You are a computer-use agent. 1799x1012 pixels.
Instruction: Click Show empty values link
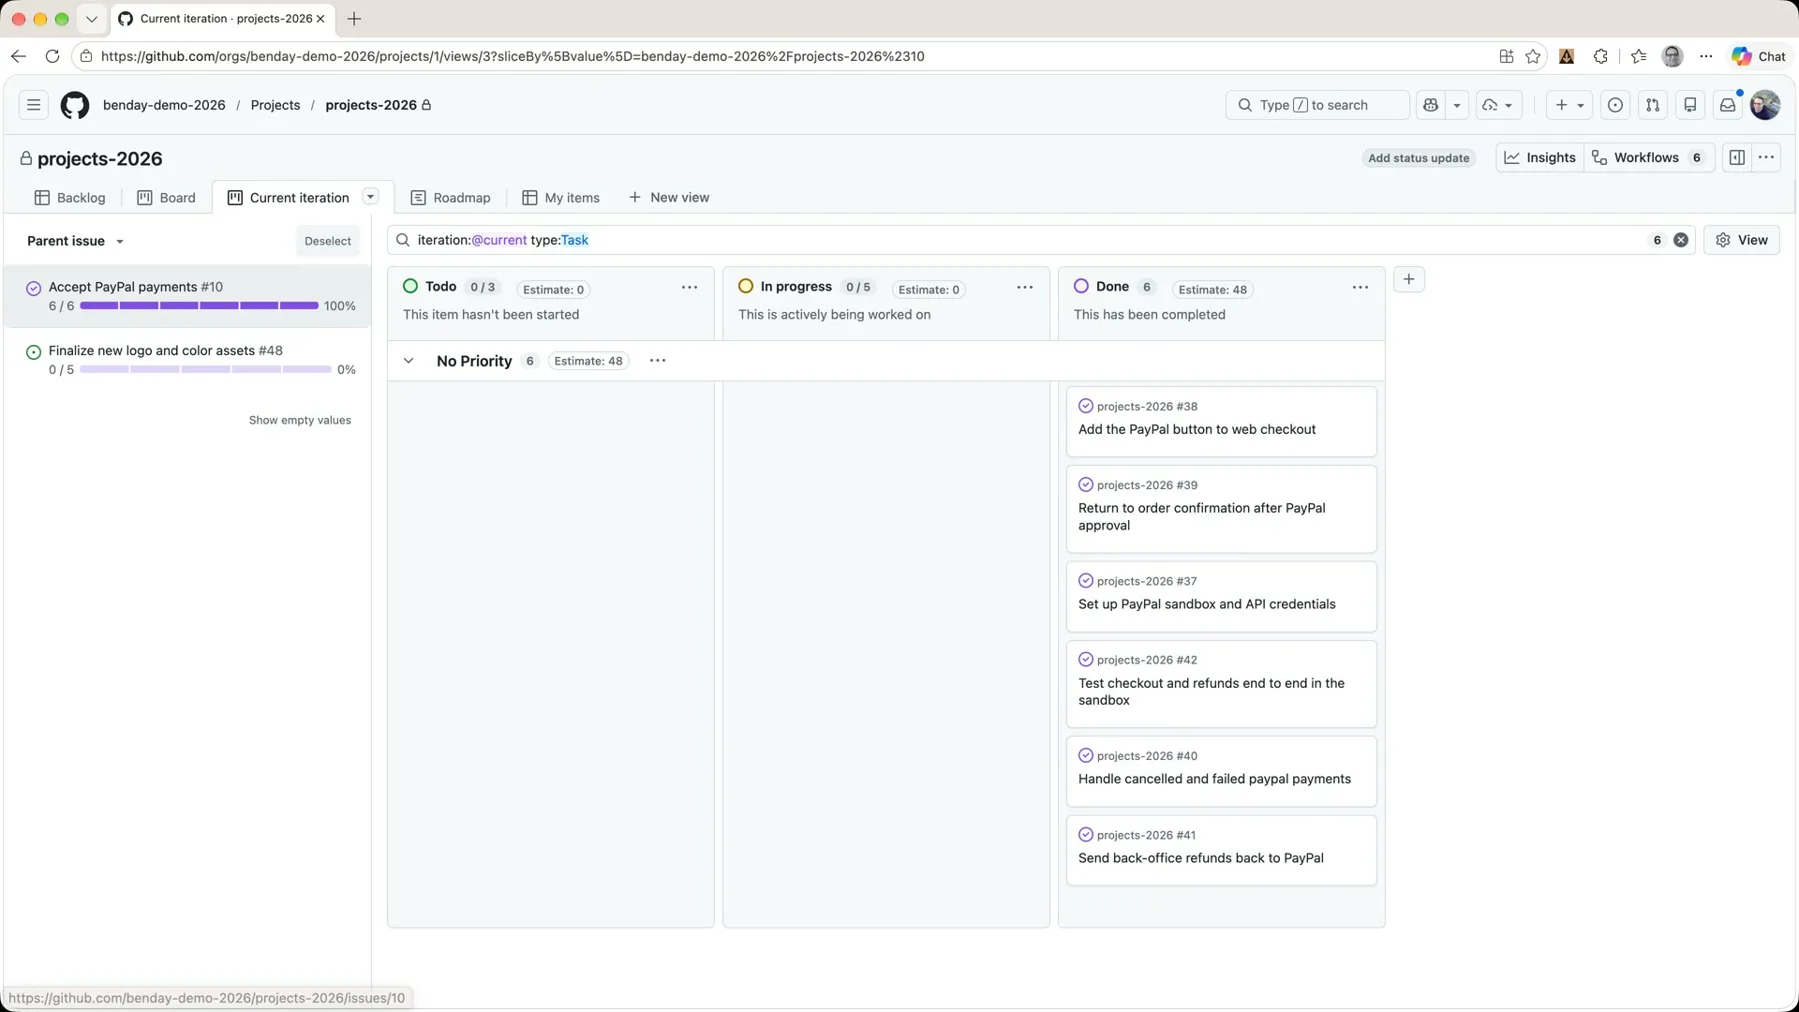[300, 420]
